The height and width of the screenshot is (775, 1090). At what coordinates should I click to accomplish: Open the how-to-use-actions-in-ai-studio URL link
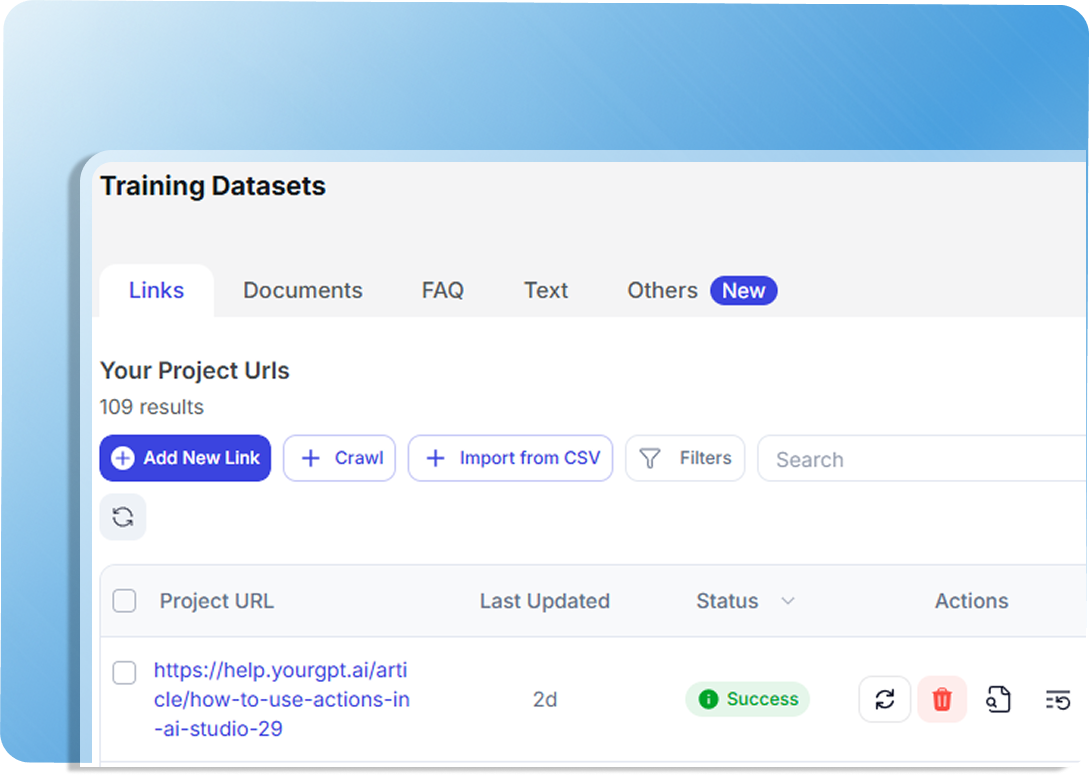click(x=281, y=699)
